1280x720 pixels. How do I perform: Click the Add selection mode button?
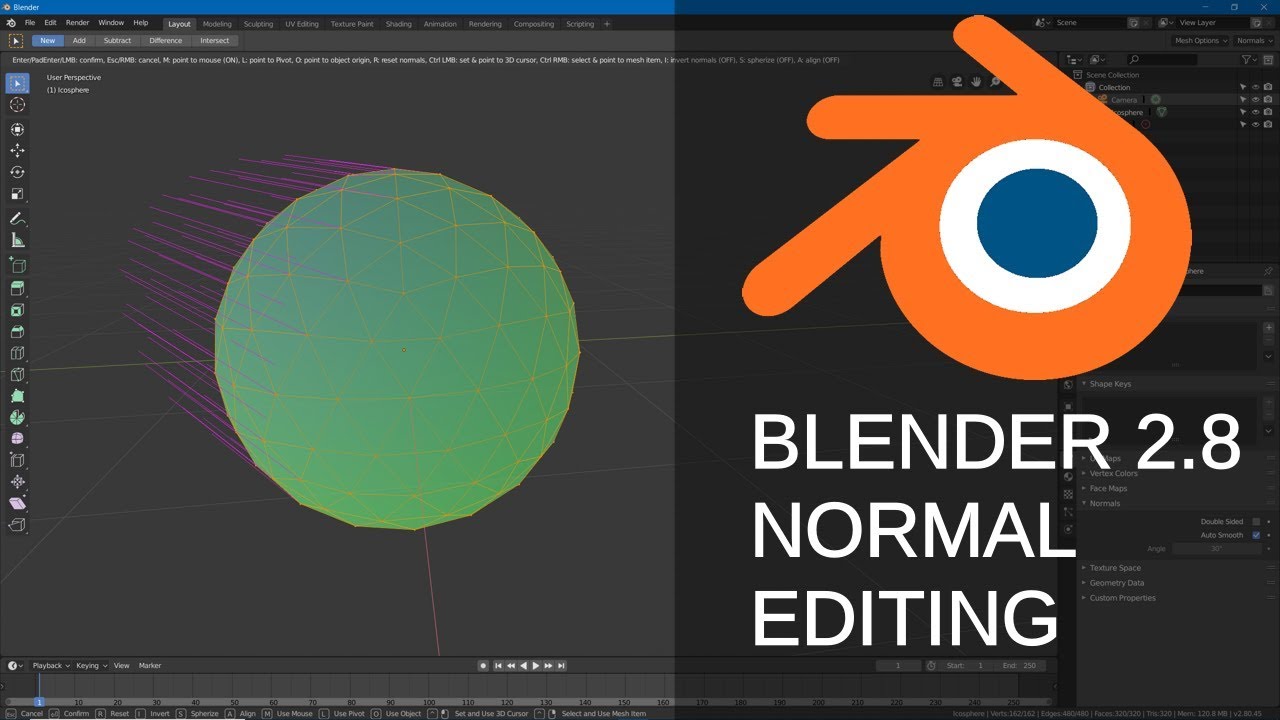point(79,41)
